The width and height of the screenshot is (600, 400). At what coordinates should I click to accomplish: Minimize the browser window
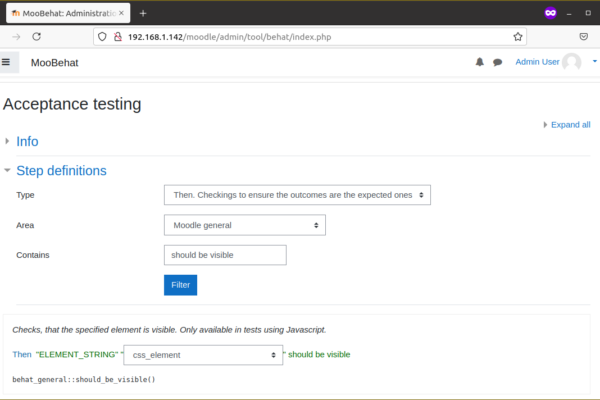[x=569, y=13]
